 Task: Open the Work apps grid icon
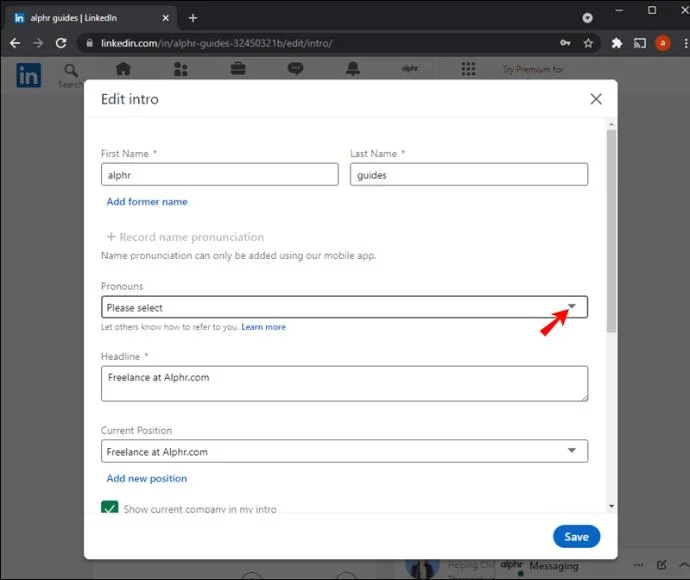click(468, 69)
